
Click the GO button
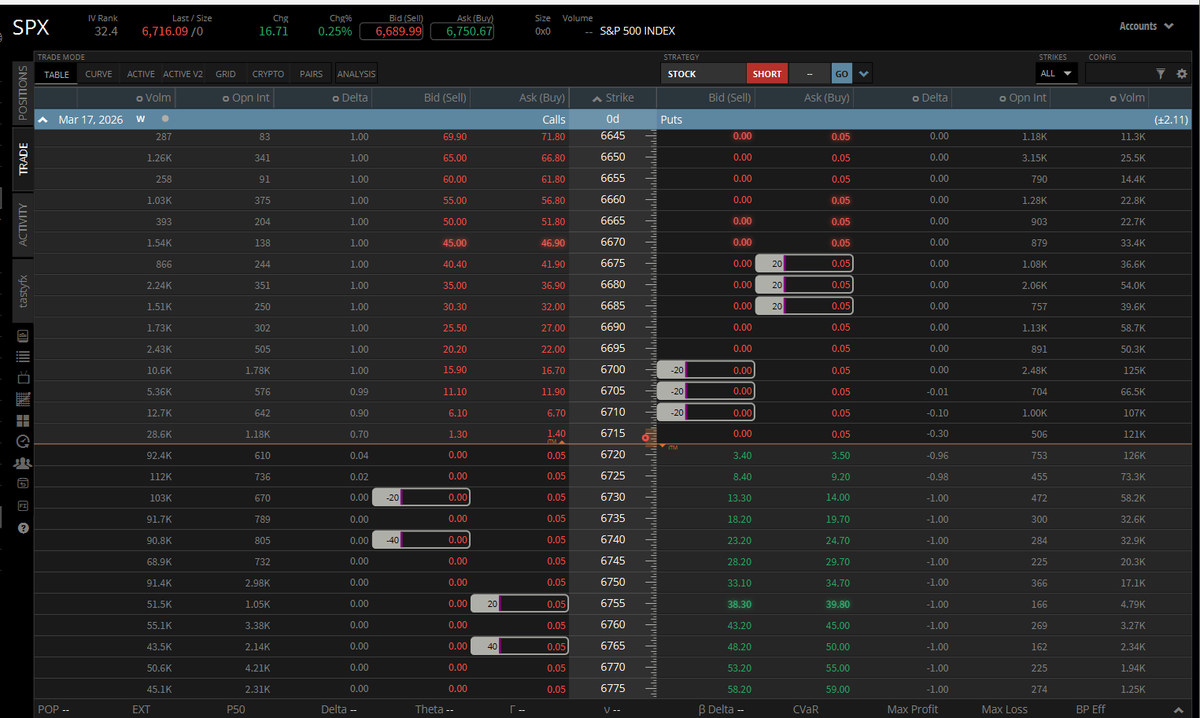tap(841, 74)
